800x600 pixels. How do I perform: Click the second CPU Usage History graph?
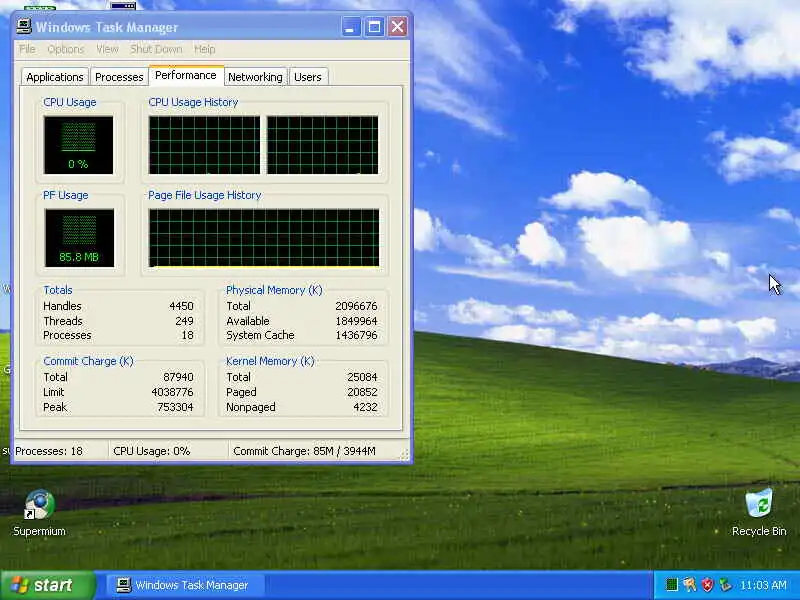[322, 145]
